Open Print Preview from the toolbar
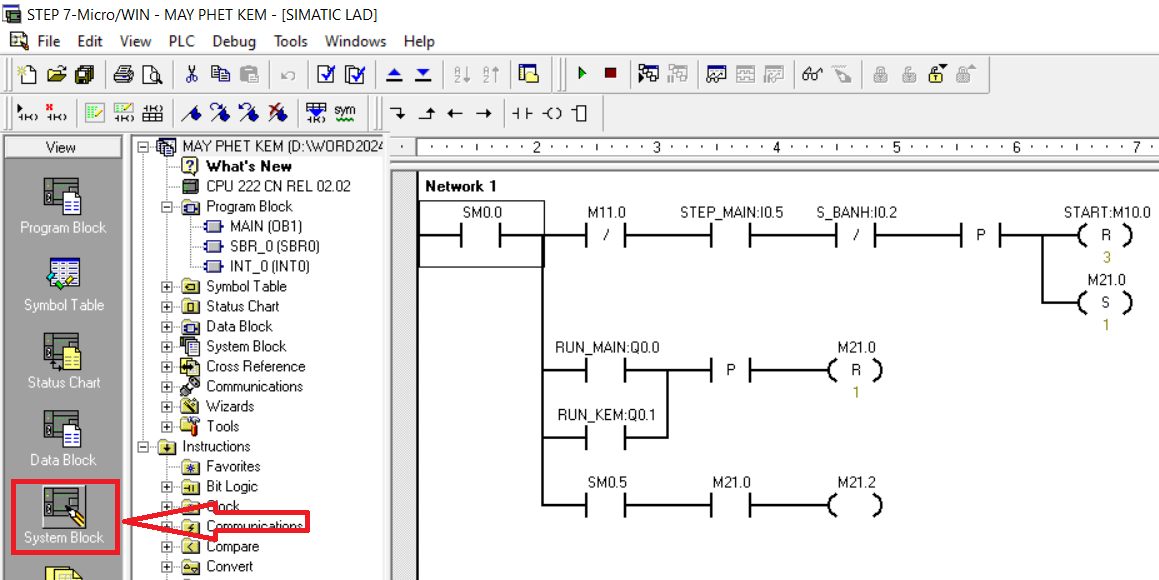 [x=152, y=74]
